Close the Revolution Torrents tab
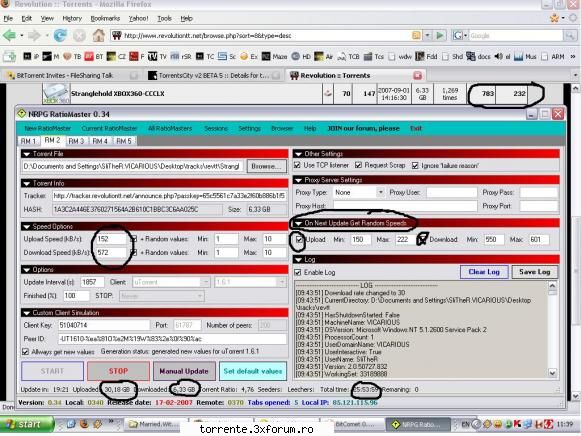Viewport: 581px width, 436px height. click(418, 76)
